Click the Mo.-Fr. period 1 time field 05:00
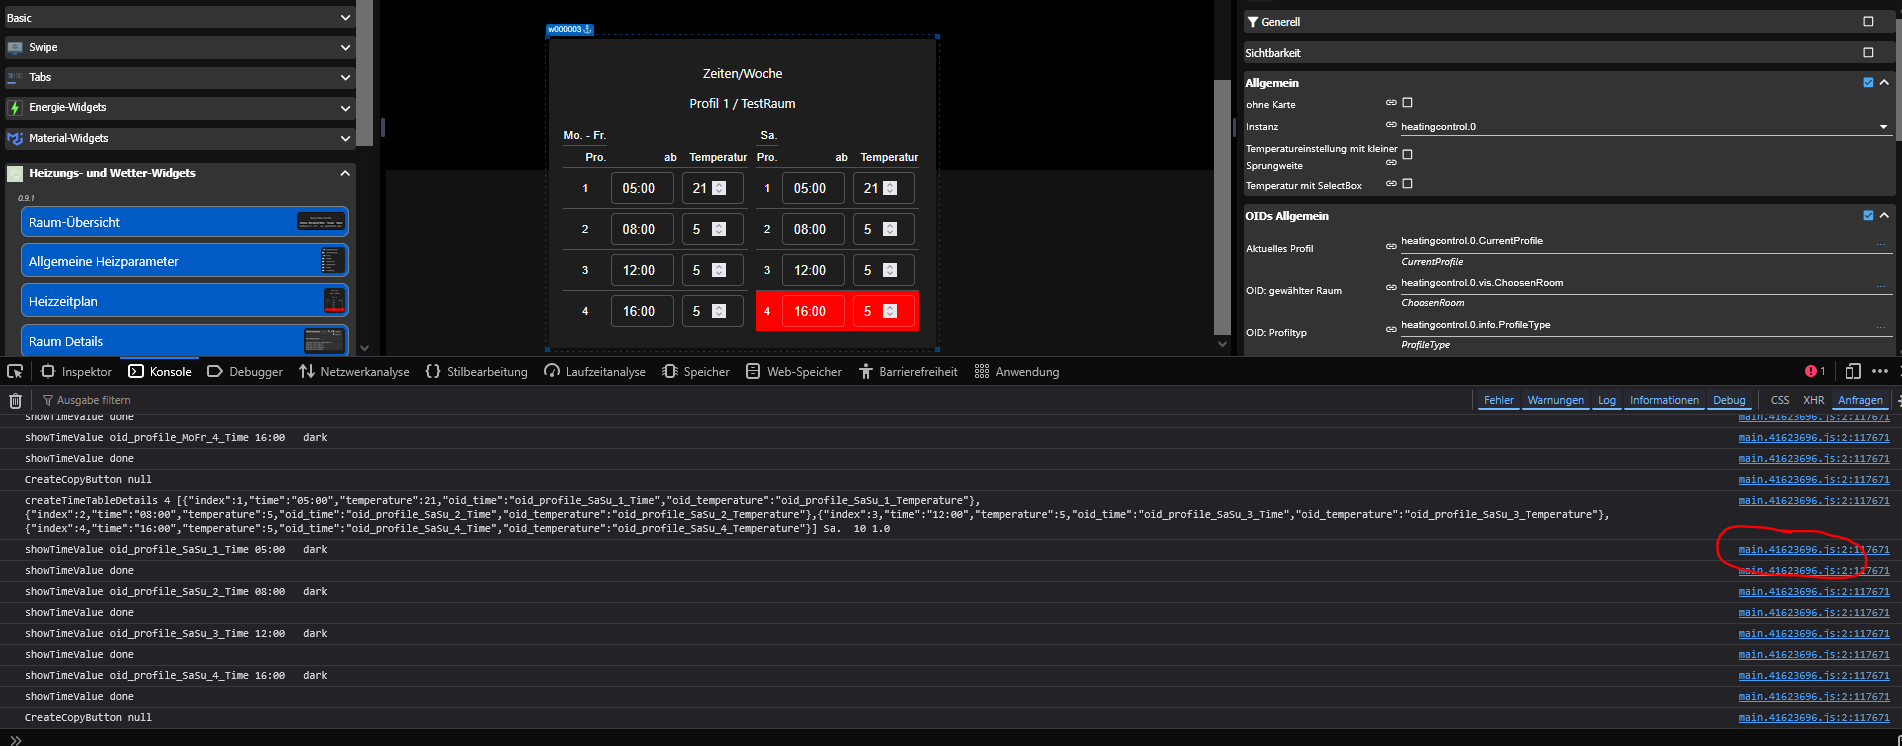Viewport: 1902px width, 746px height. (642, 188)
